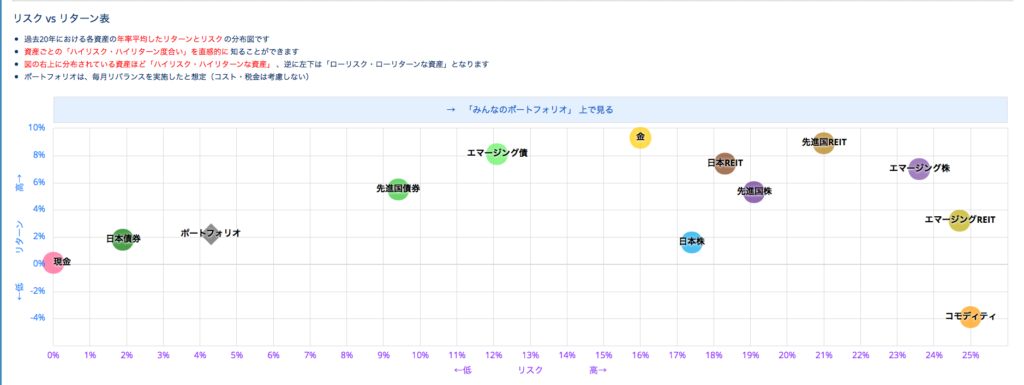The width and height of the screenshot is (1024, 385).
Task: Click the purple 先進国株 bubble
Action: (754, 192)
